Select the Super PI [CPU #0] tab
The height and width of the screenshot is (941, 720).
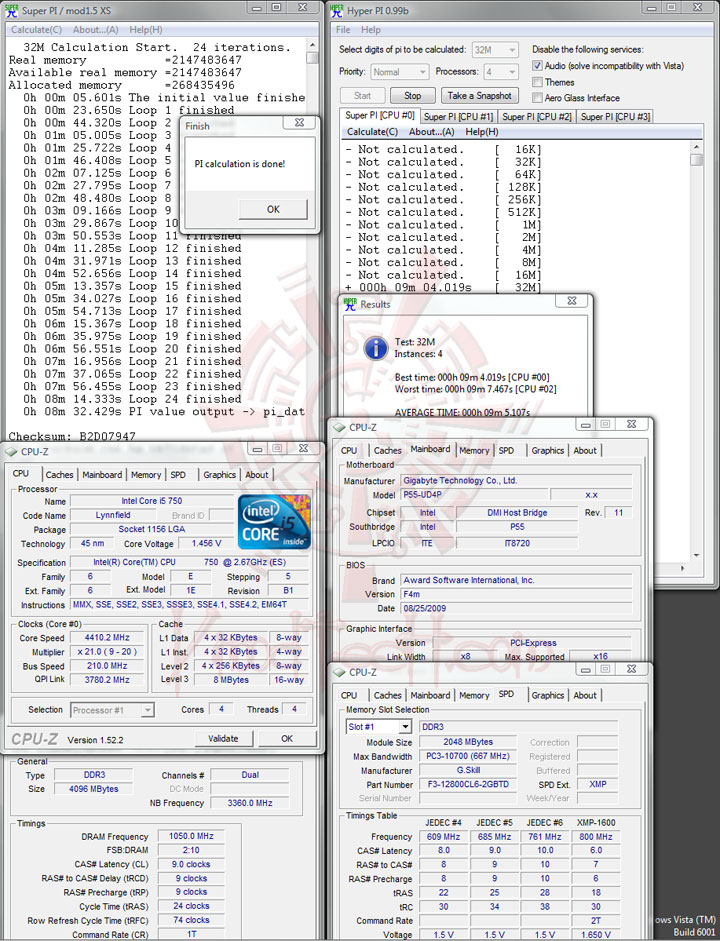380,115
